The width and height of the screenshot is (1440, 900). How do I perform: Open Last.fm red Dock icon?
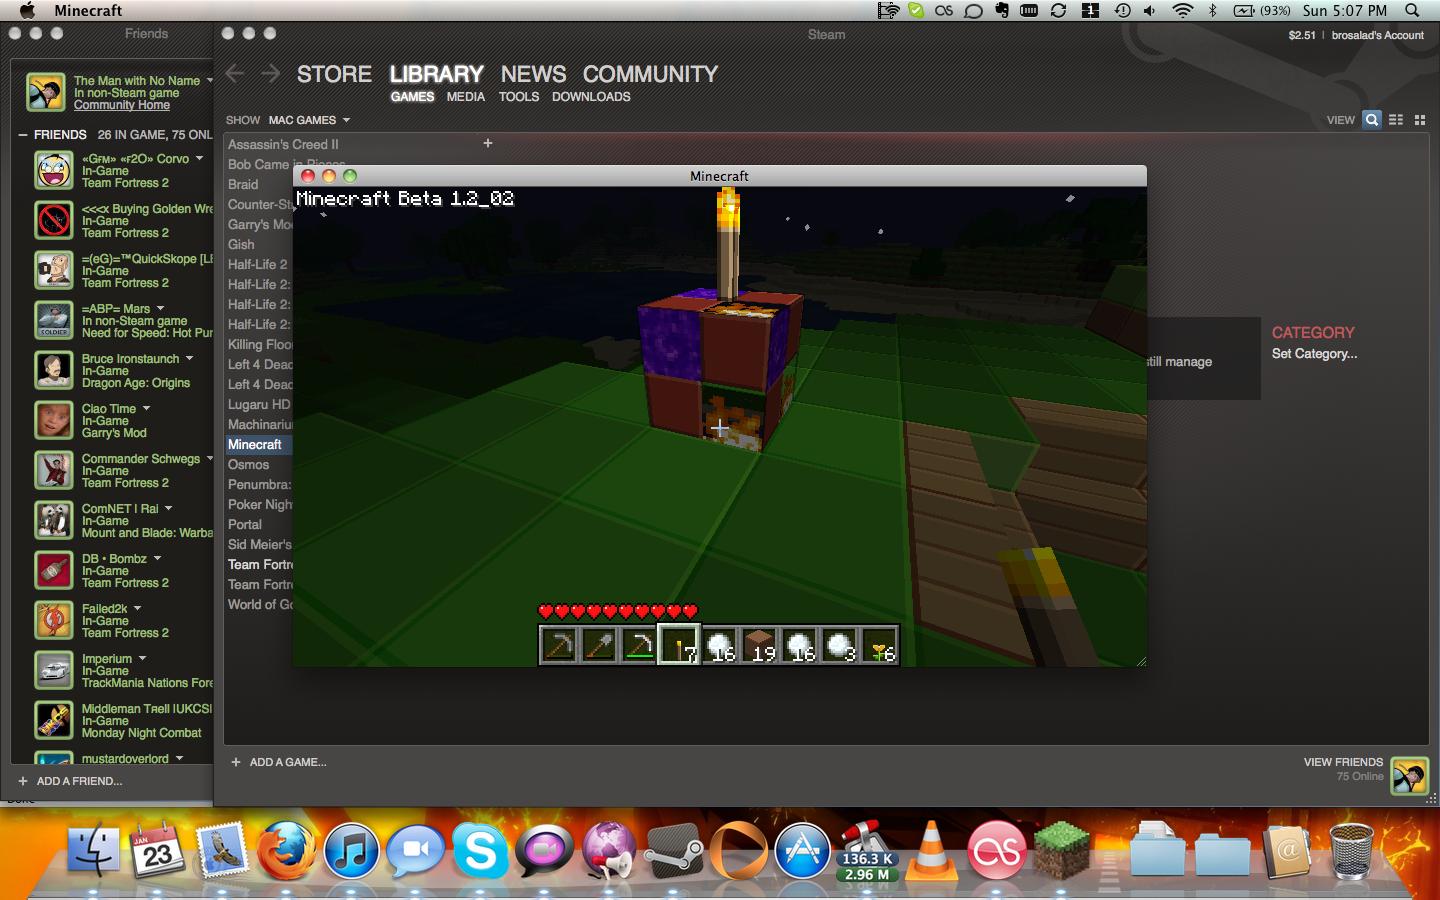[996, 851]
